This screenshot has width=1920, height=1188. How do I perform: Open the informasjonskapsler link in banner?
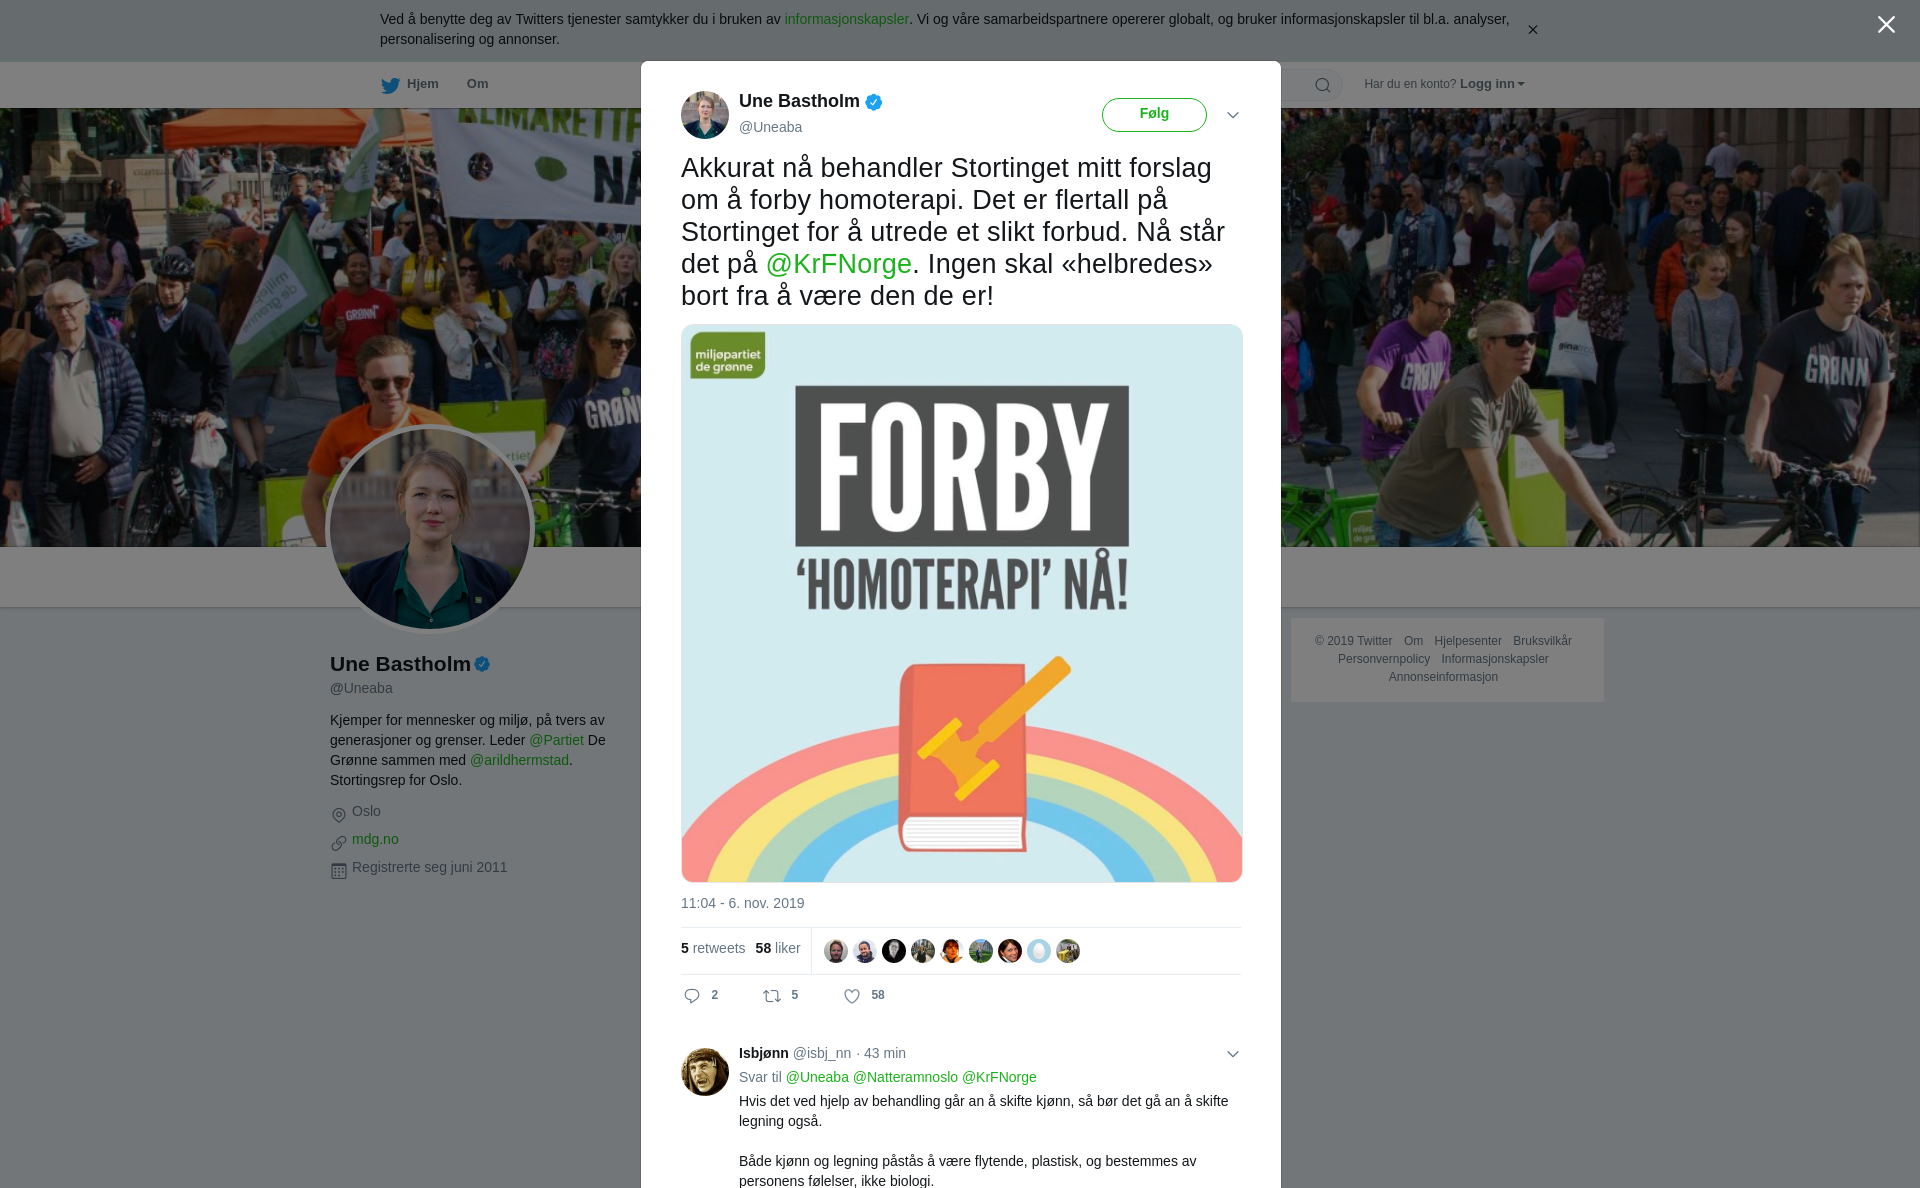[x=846, y=19]
